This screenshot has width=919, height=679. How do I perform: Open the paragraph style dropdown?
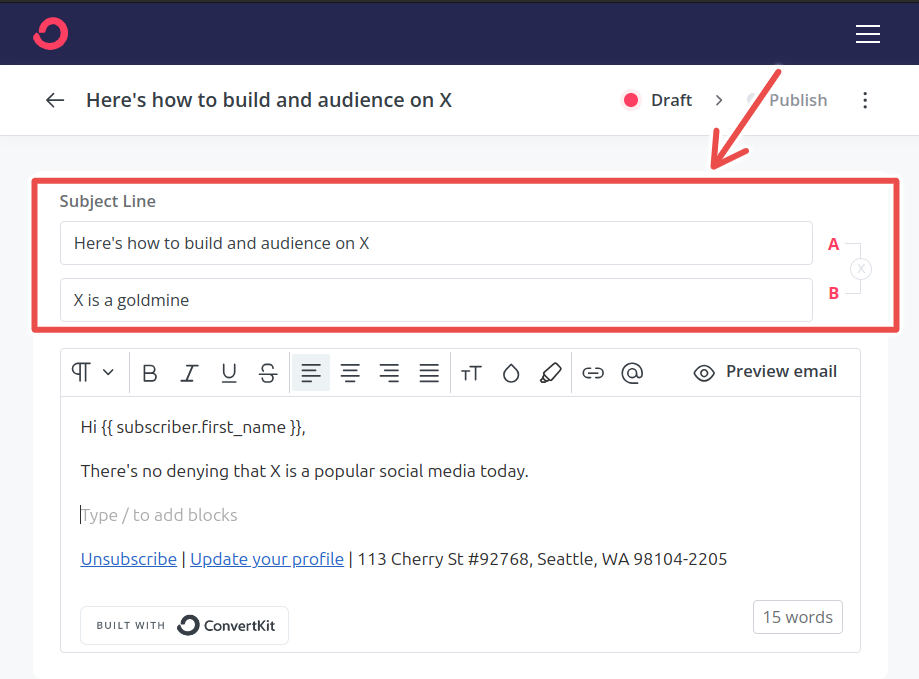(92, 372)
